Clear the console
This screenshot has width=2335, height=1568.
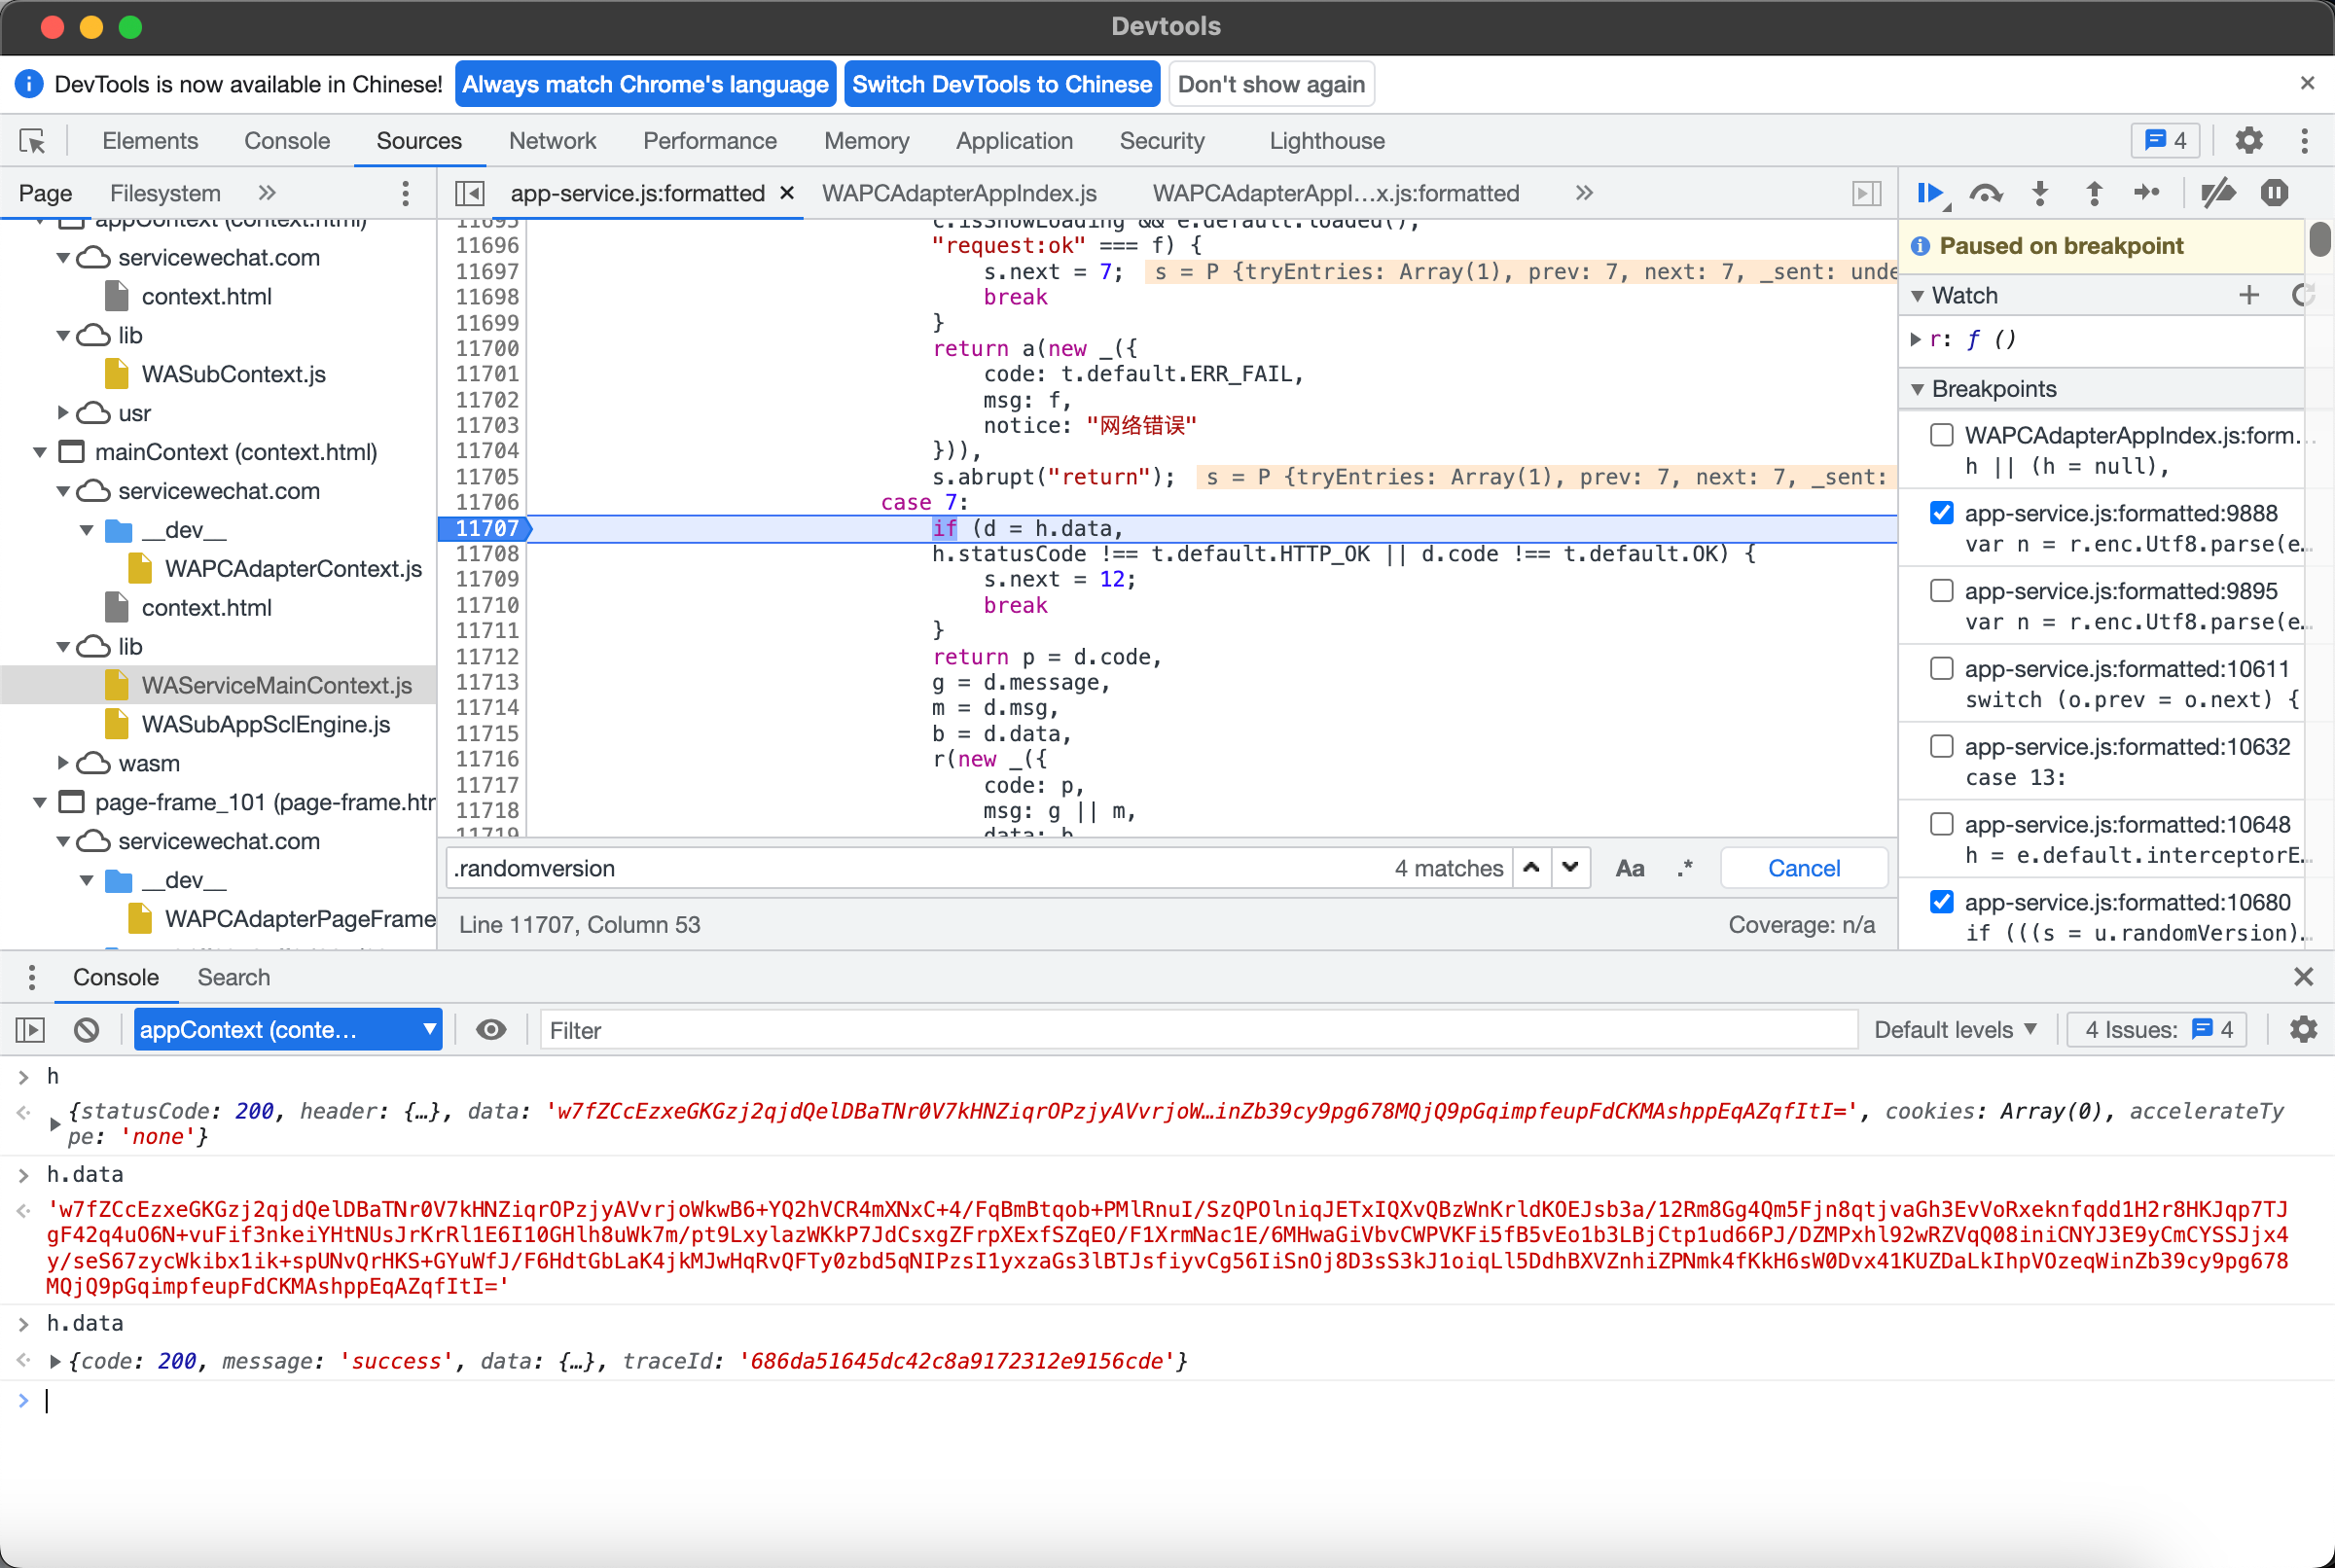pyautogui.click(x=87, y=1029)
